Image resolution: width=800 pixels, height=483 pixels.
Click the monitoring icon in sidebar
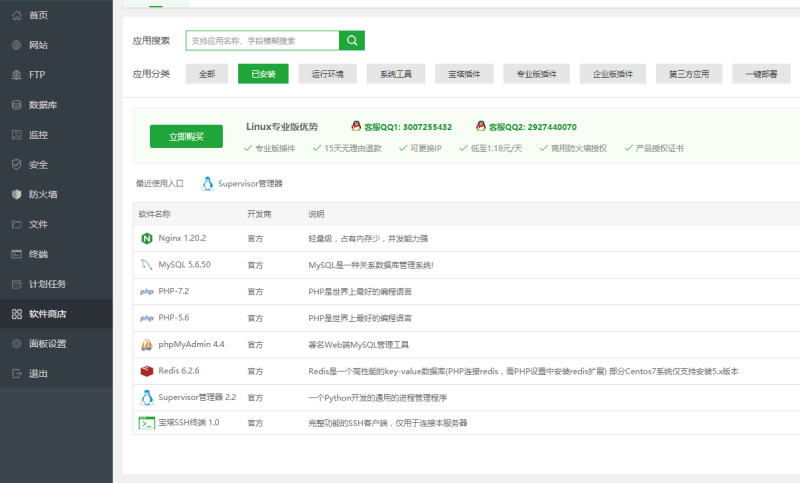coord(17,135)
